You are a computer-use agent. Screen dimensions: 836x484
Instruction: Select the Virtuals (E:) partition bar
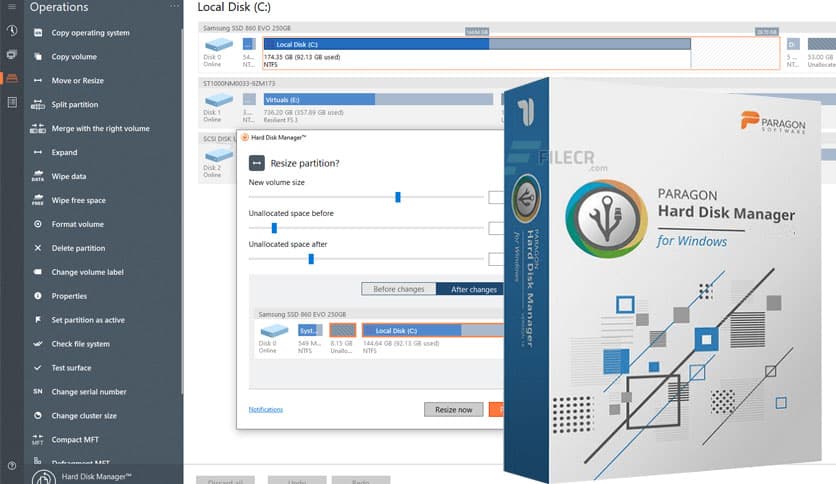coord(378,100)
